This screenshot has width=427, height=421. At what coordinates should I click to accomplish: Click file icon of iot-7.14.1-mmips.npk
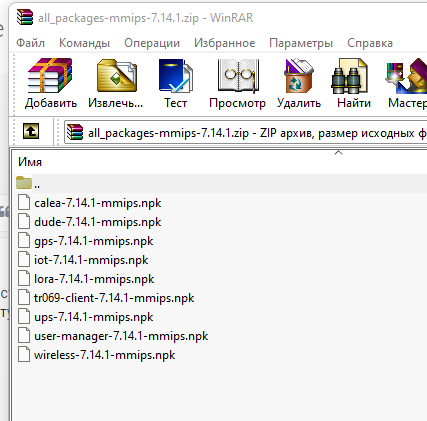coord(24,259)
